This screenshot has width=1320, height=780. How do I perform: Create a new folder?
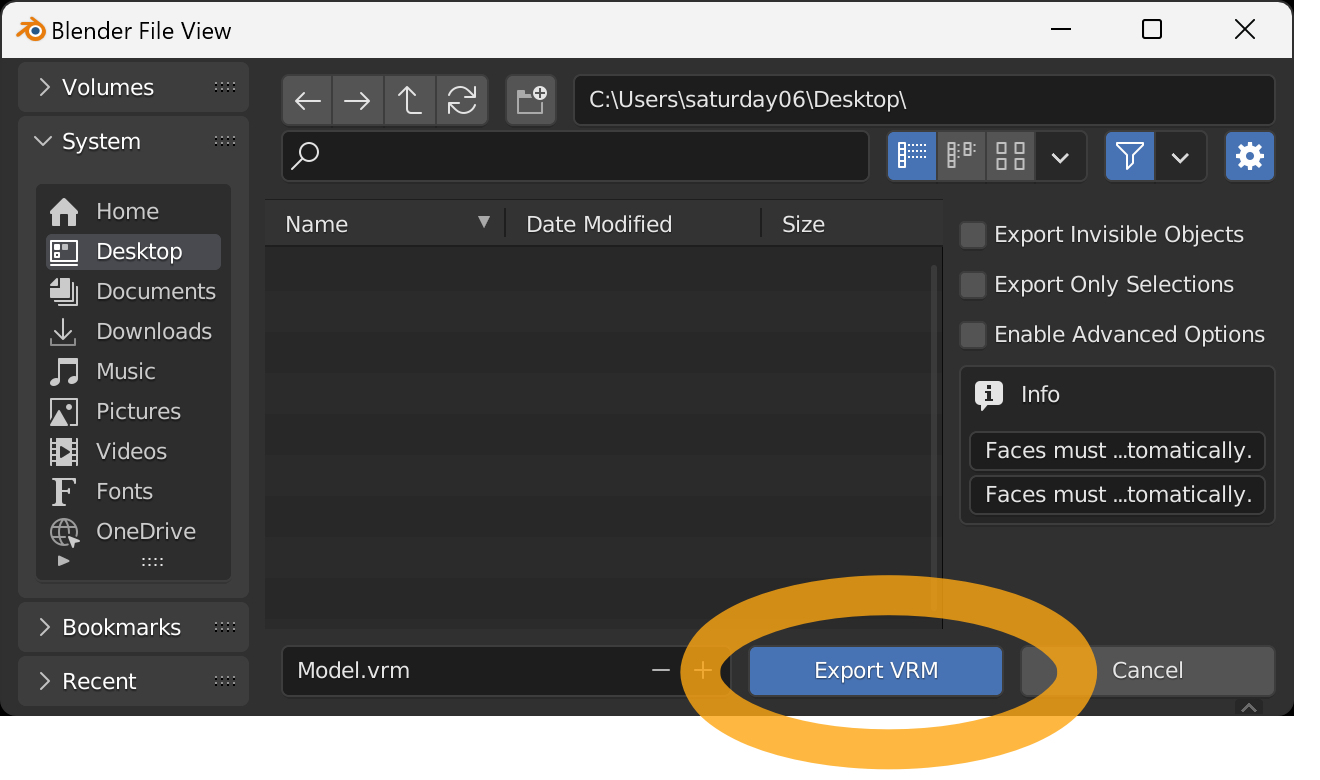click(531, 100)
